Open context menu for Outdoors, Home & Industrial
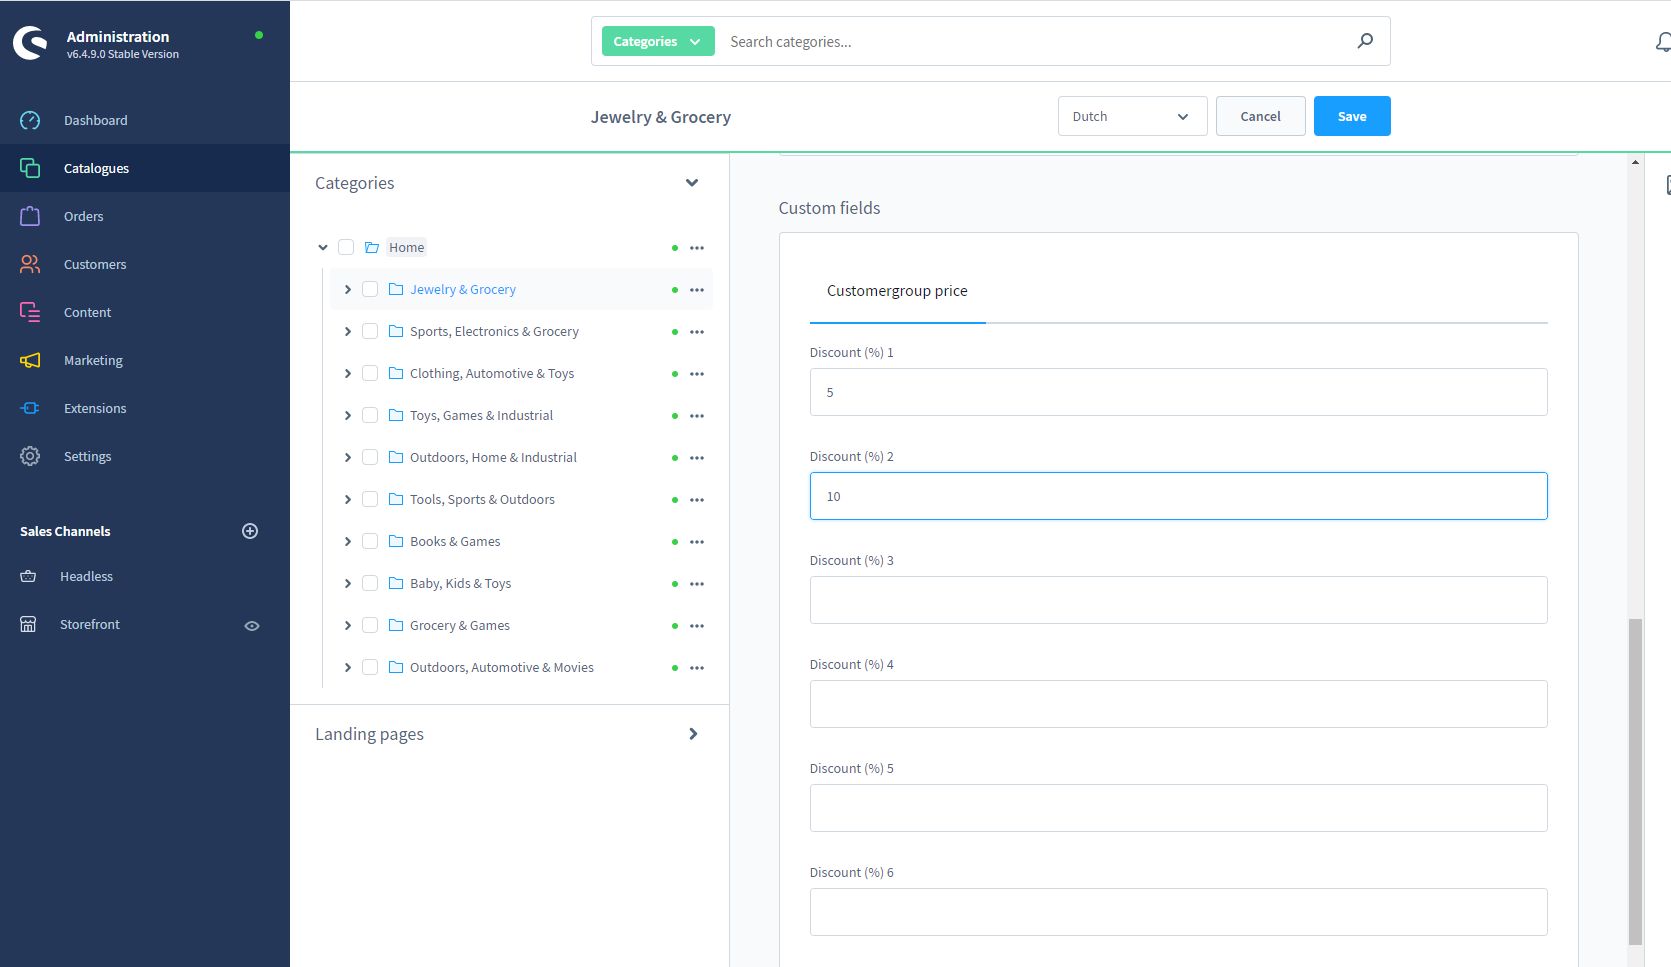This screenshot has width=1671, height=967. click(x=697, y=458)
